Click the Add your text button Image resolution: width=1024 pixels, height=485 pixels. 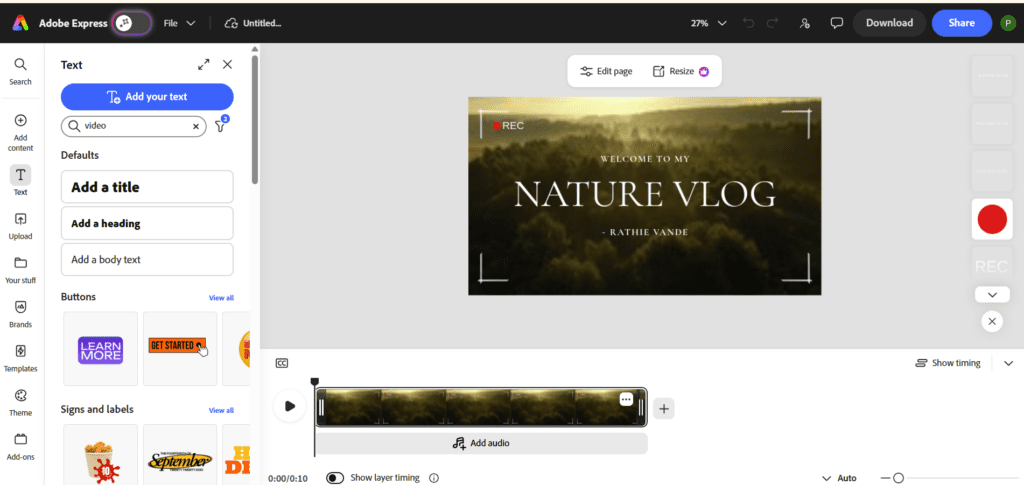pyautogui.click(x=147, y=97)
